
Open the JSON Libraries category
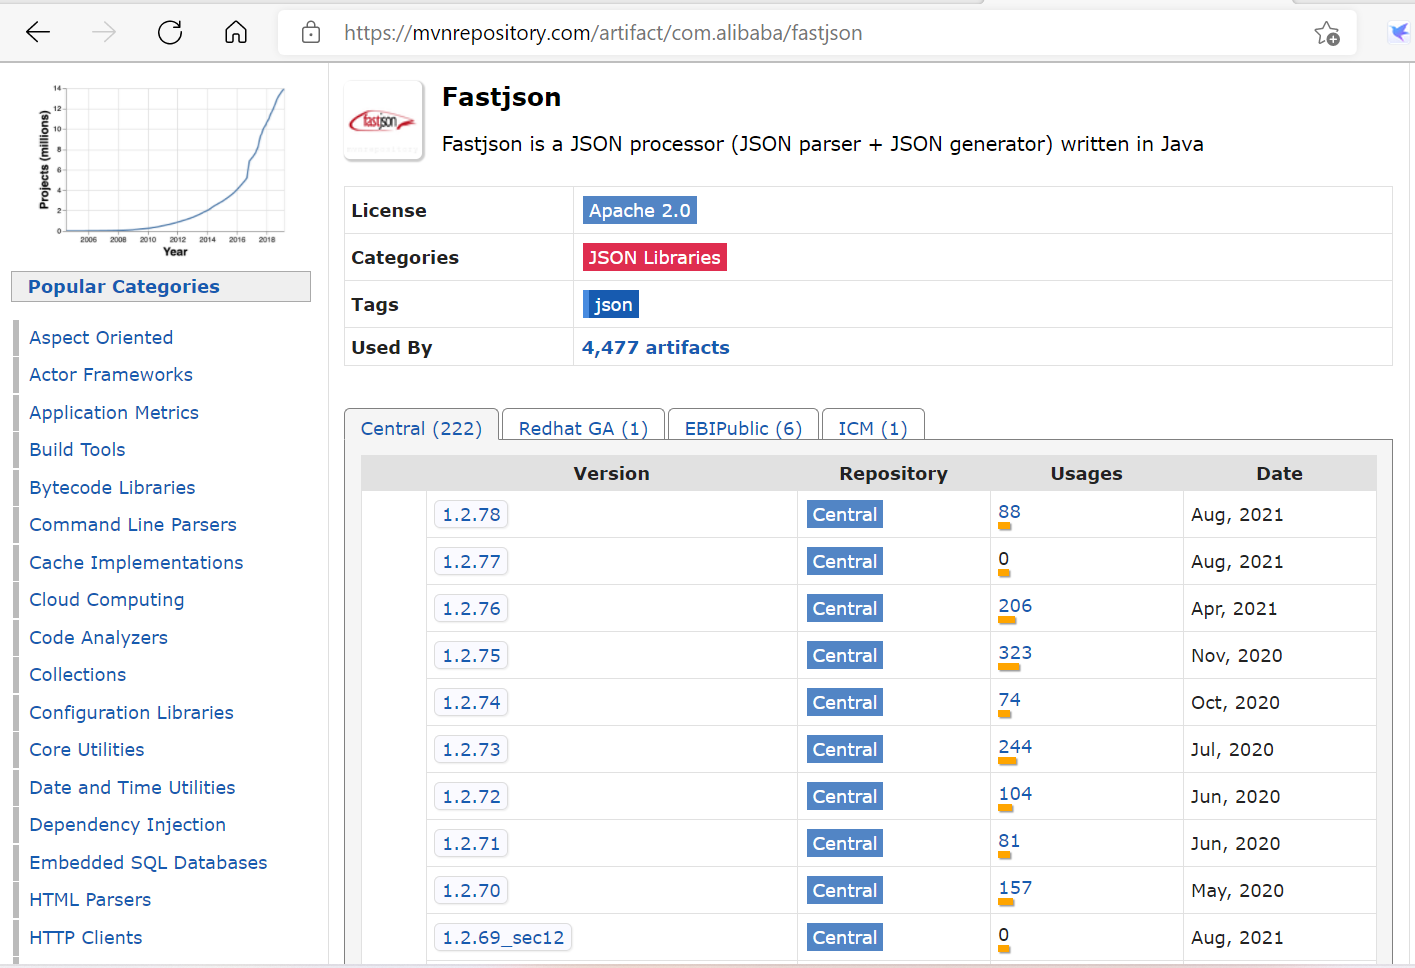(654, 257)
